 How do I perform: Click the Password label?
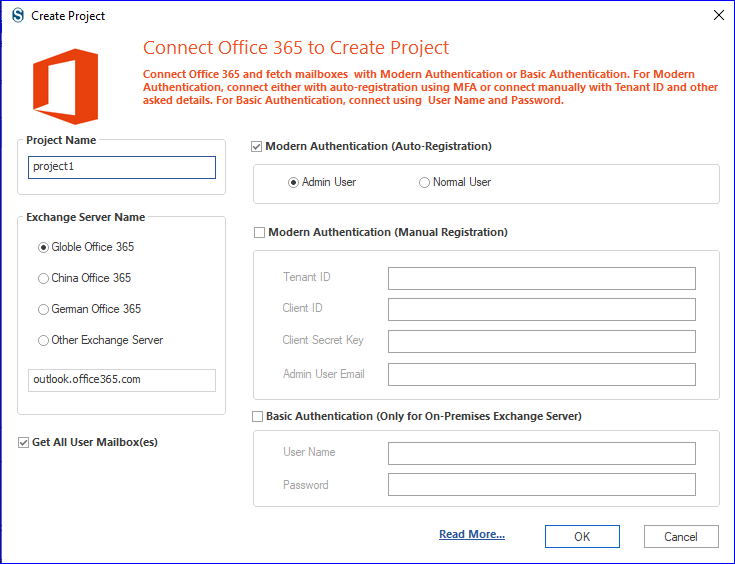[306, 485]
